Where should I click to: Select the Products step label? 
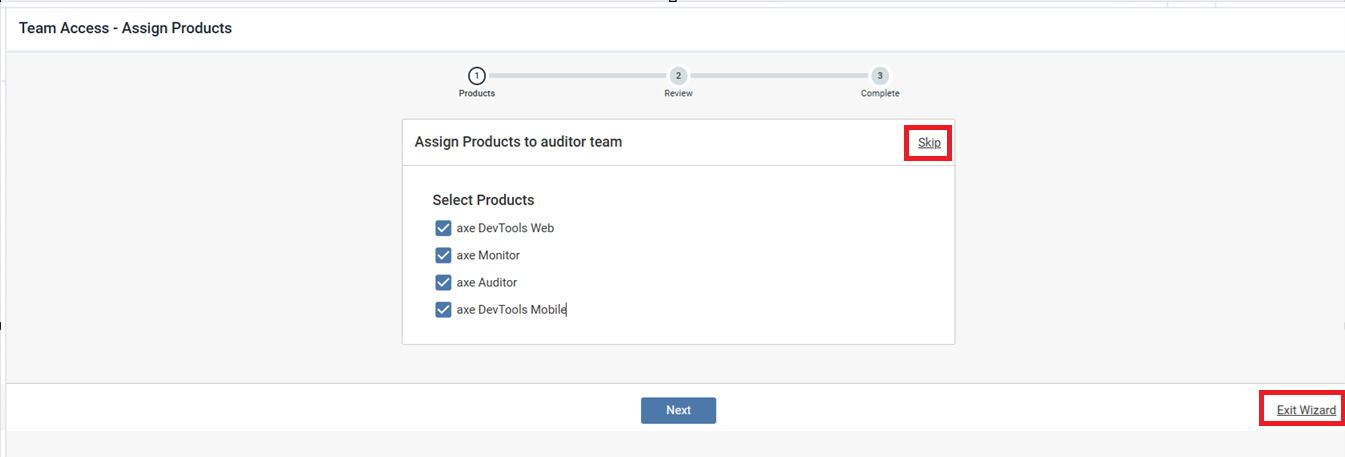click(x=477, y=94)
